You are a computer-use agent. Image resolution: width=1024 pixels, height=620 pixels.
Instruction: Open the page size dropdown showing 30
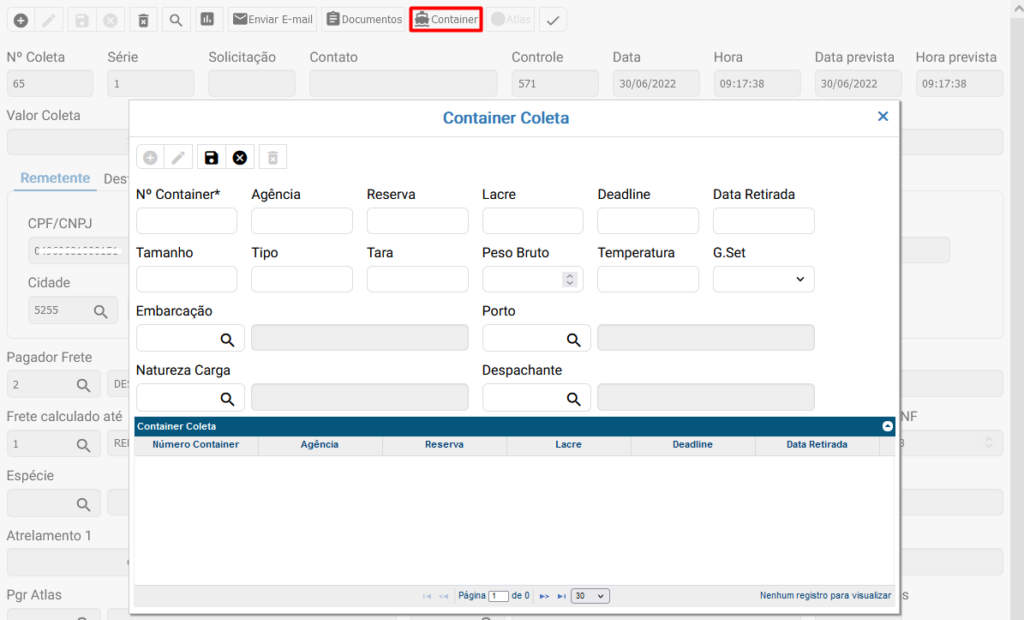[590, 595]
